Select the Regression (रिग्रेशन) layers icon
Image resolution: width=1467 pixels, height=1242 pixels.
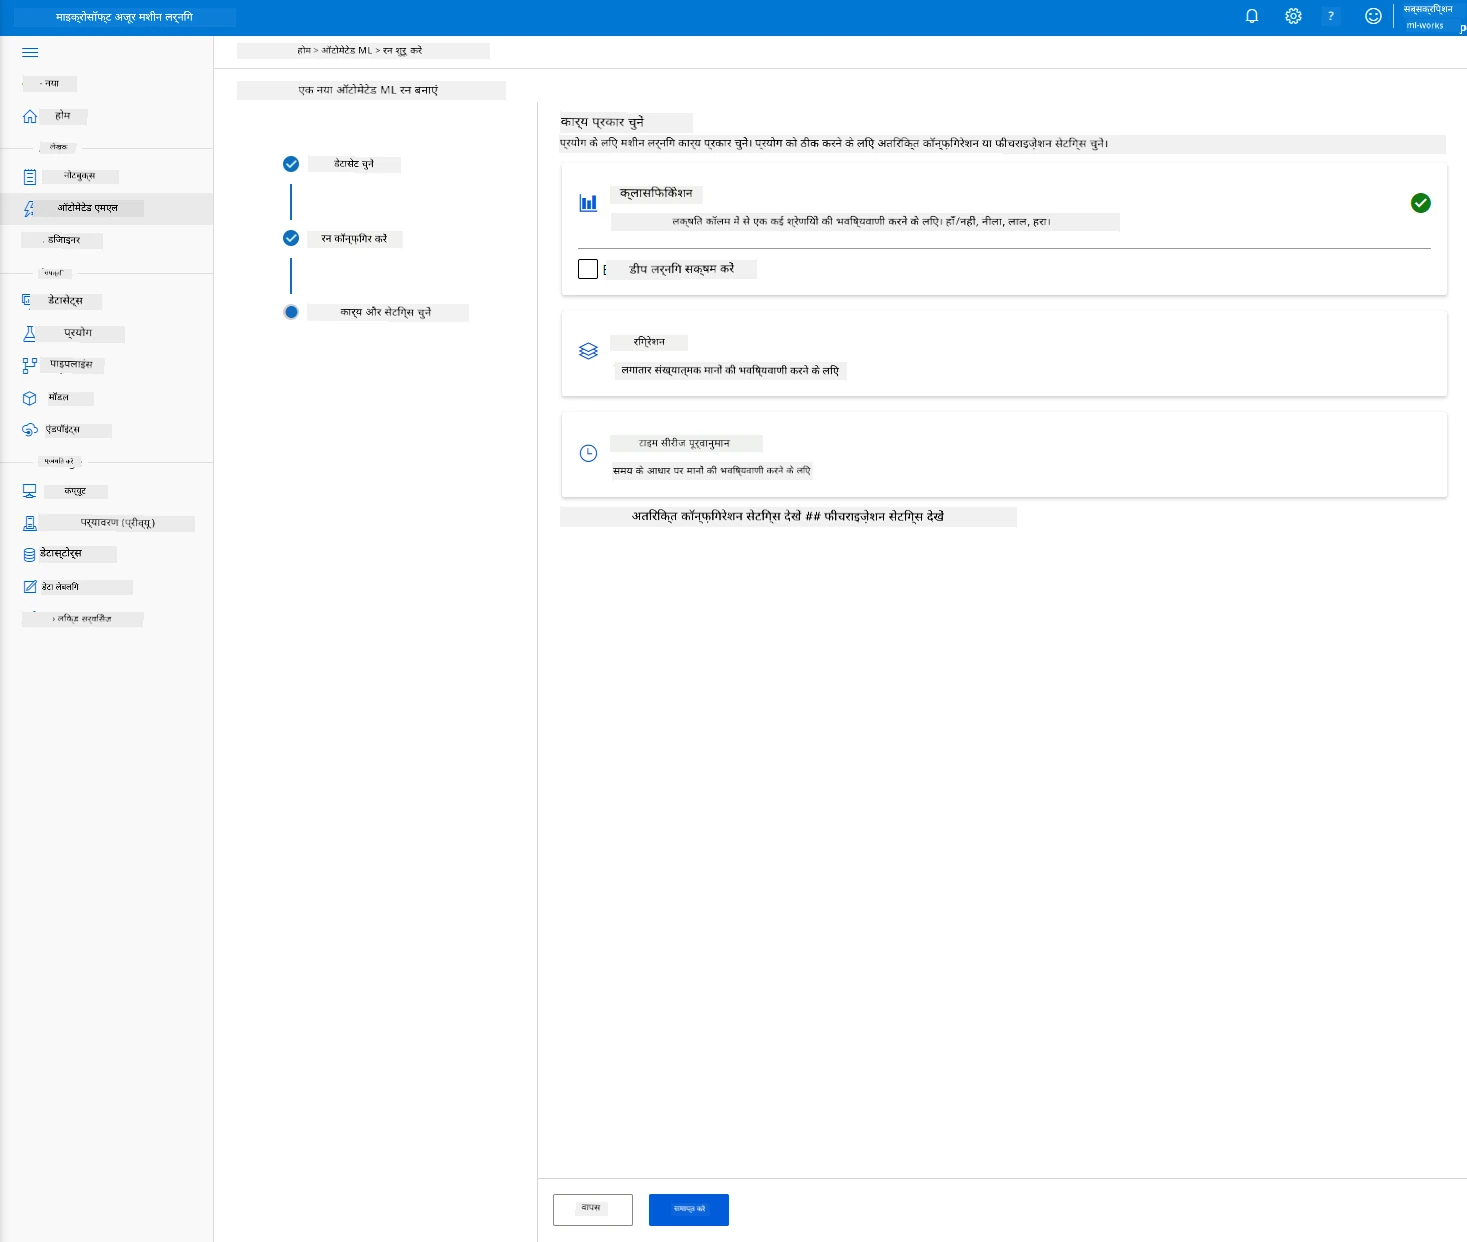click(x=588, y=351)
